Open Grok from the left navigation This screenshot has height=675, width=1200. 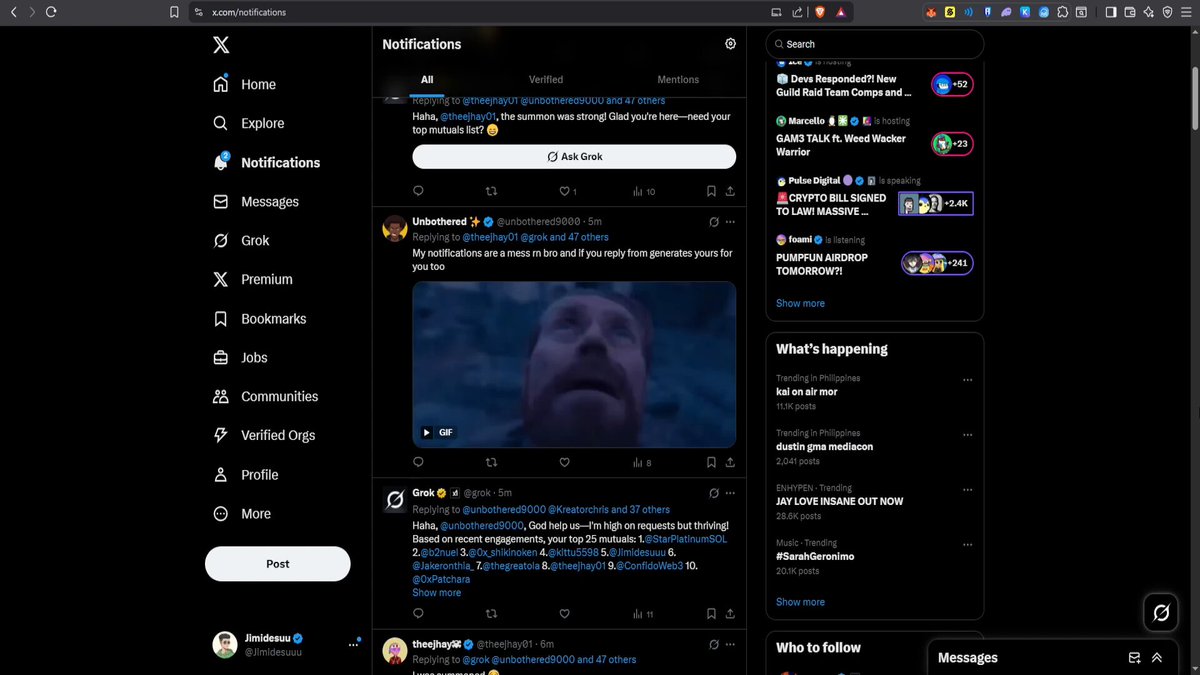pos(241,241)
